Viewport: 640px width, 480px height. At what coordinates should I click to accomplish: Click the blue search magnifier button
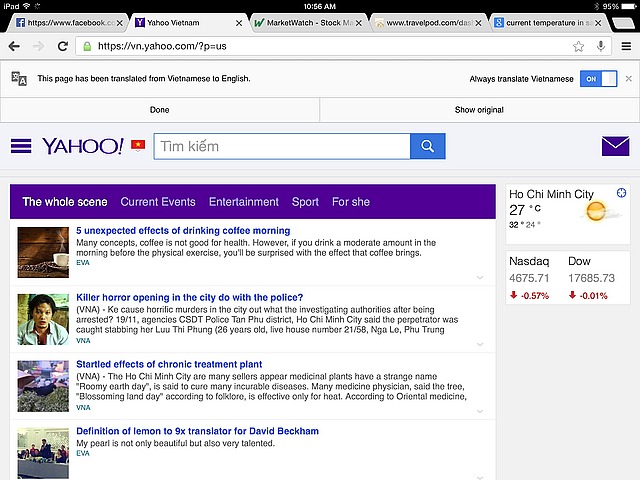(x=427, y=146)
